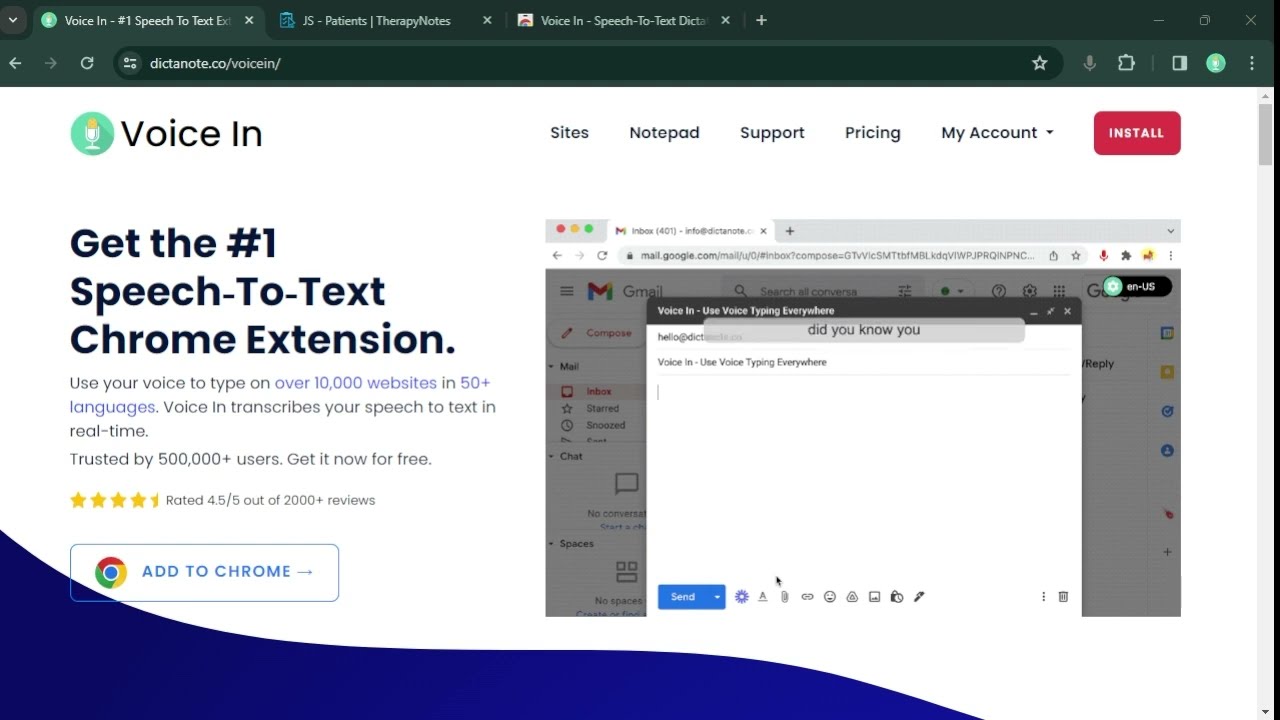Click the discard draft trash icon in demo

1063,597
